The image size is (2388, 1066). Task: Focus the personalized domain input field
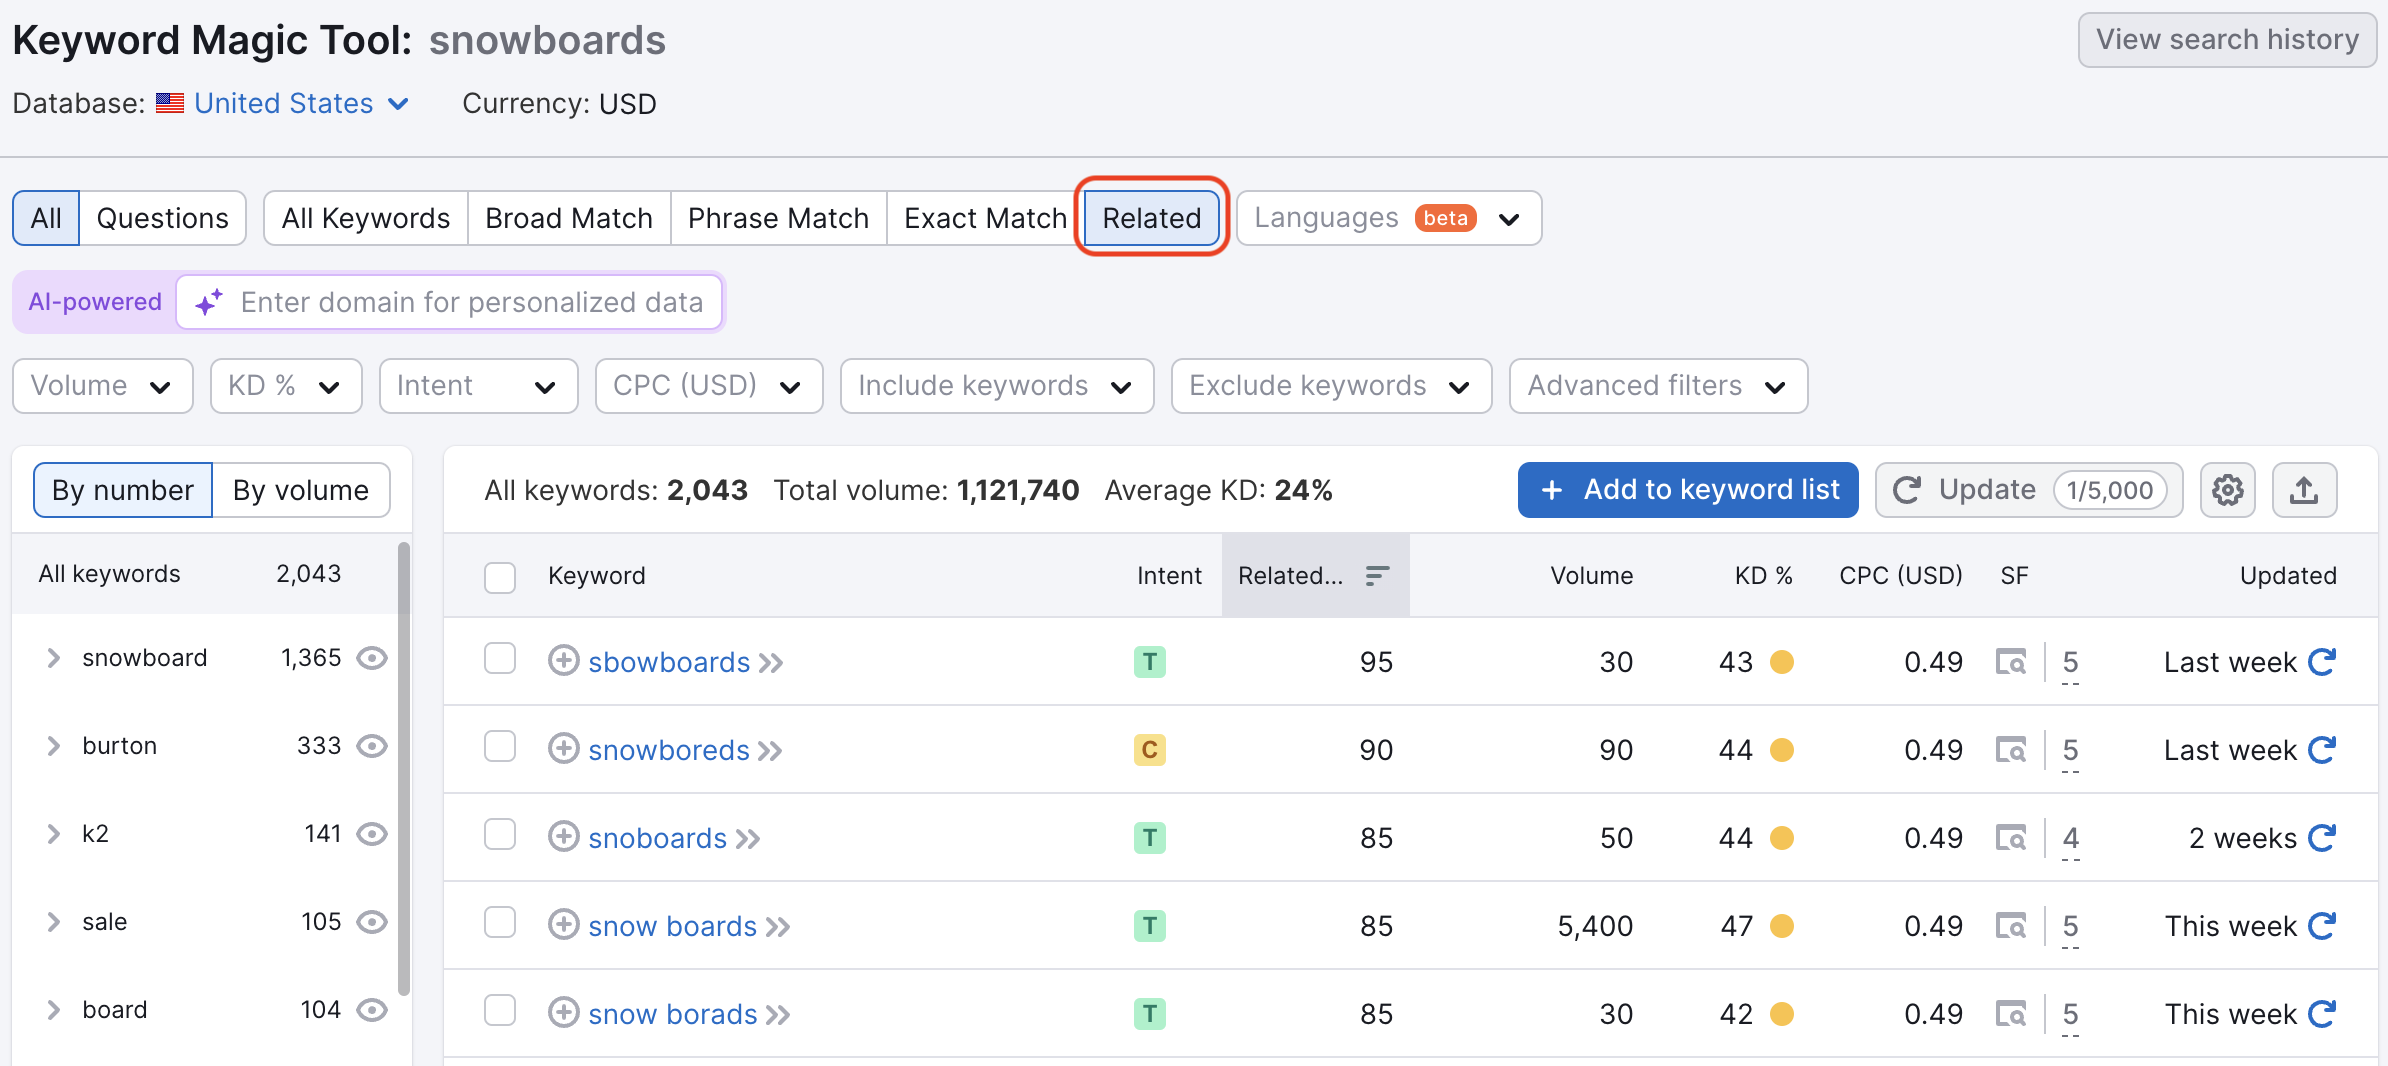tap(470, 302)
